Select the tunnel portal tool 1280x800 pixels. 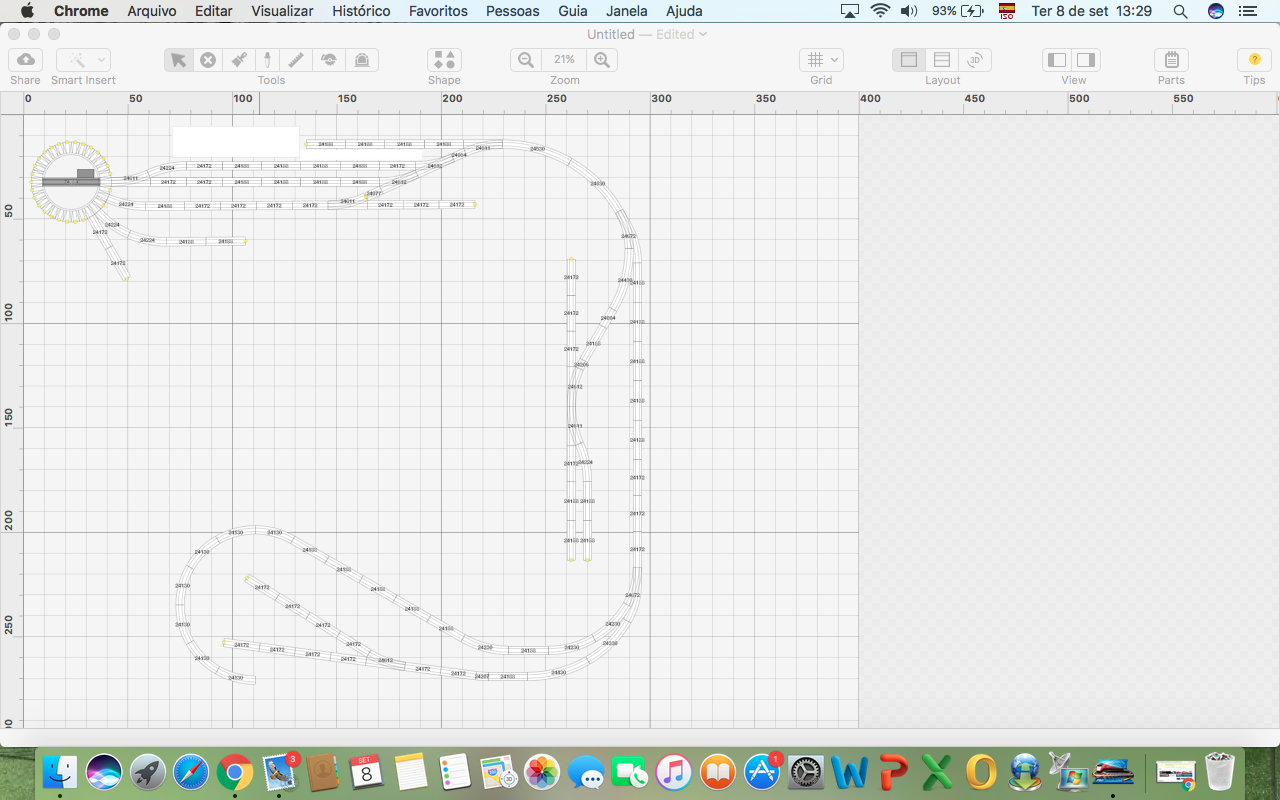tap(362, 60)
